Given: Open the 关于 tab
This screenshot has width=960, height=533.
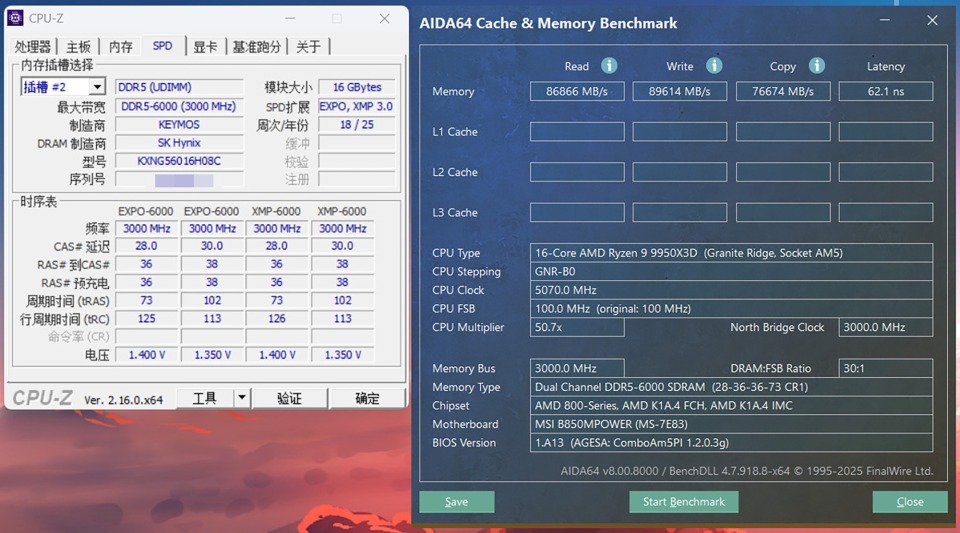Looking at the screenshot, I should [309, 47].
